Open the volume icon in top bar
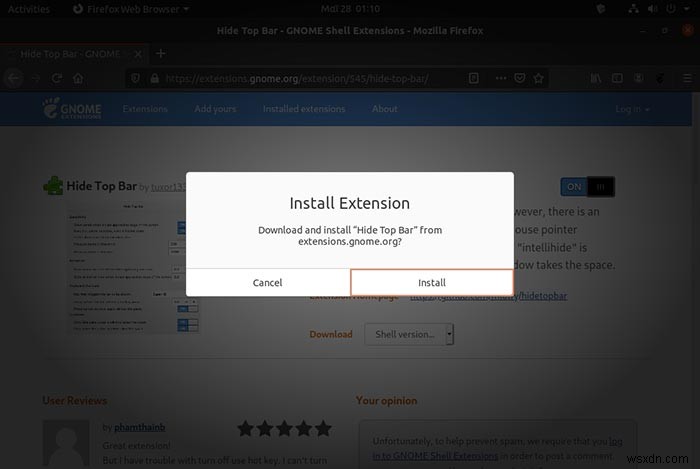This screenshot has width=700, height=469. (x=652, y=9)
